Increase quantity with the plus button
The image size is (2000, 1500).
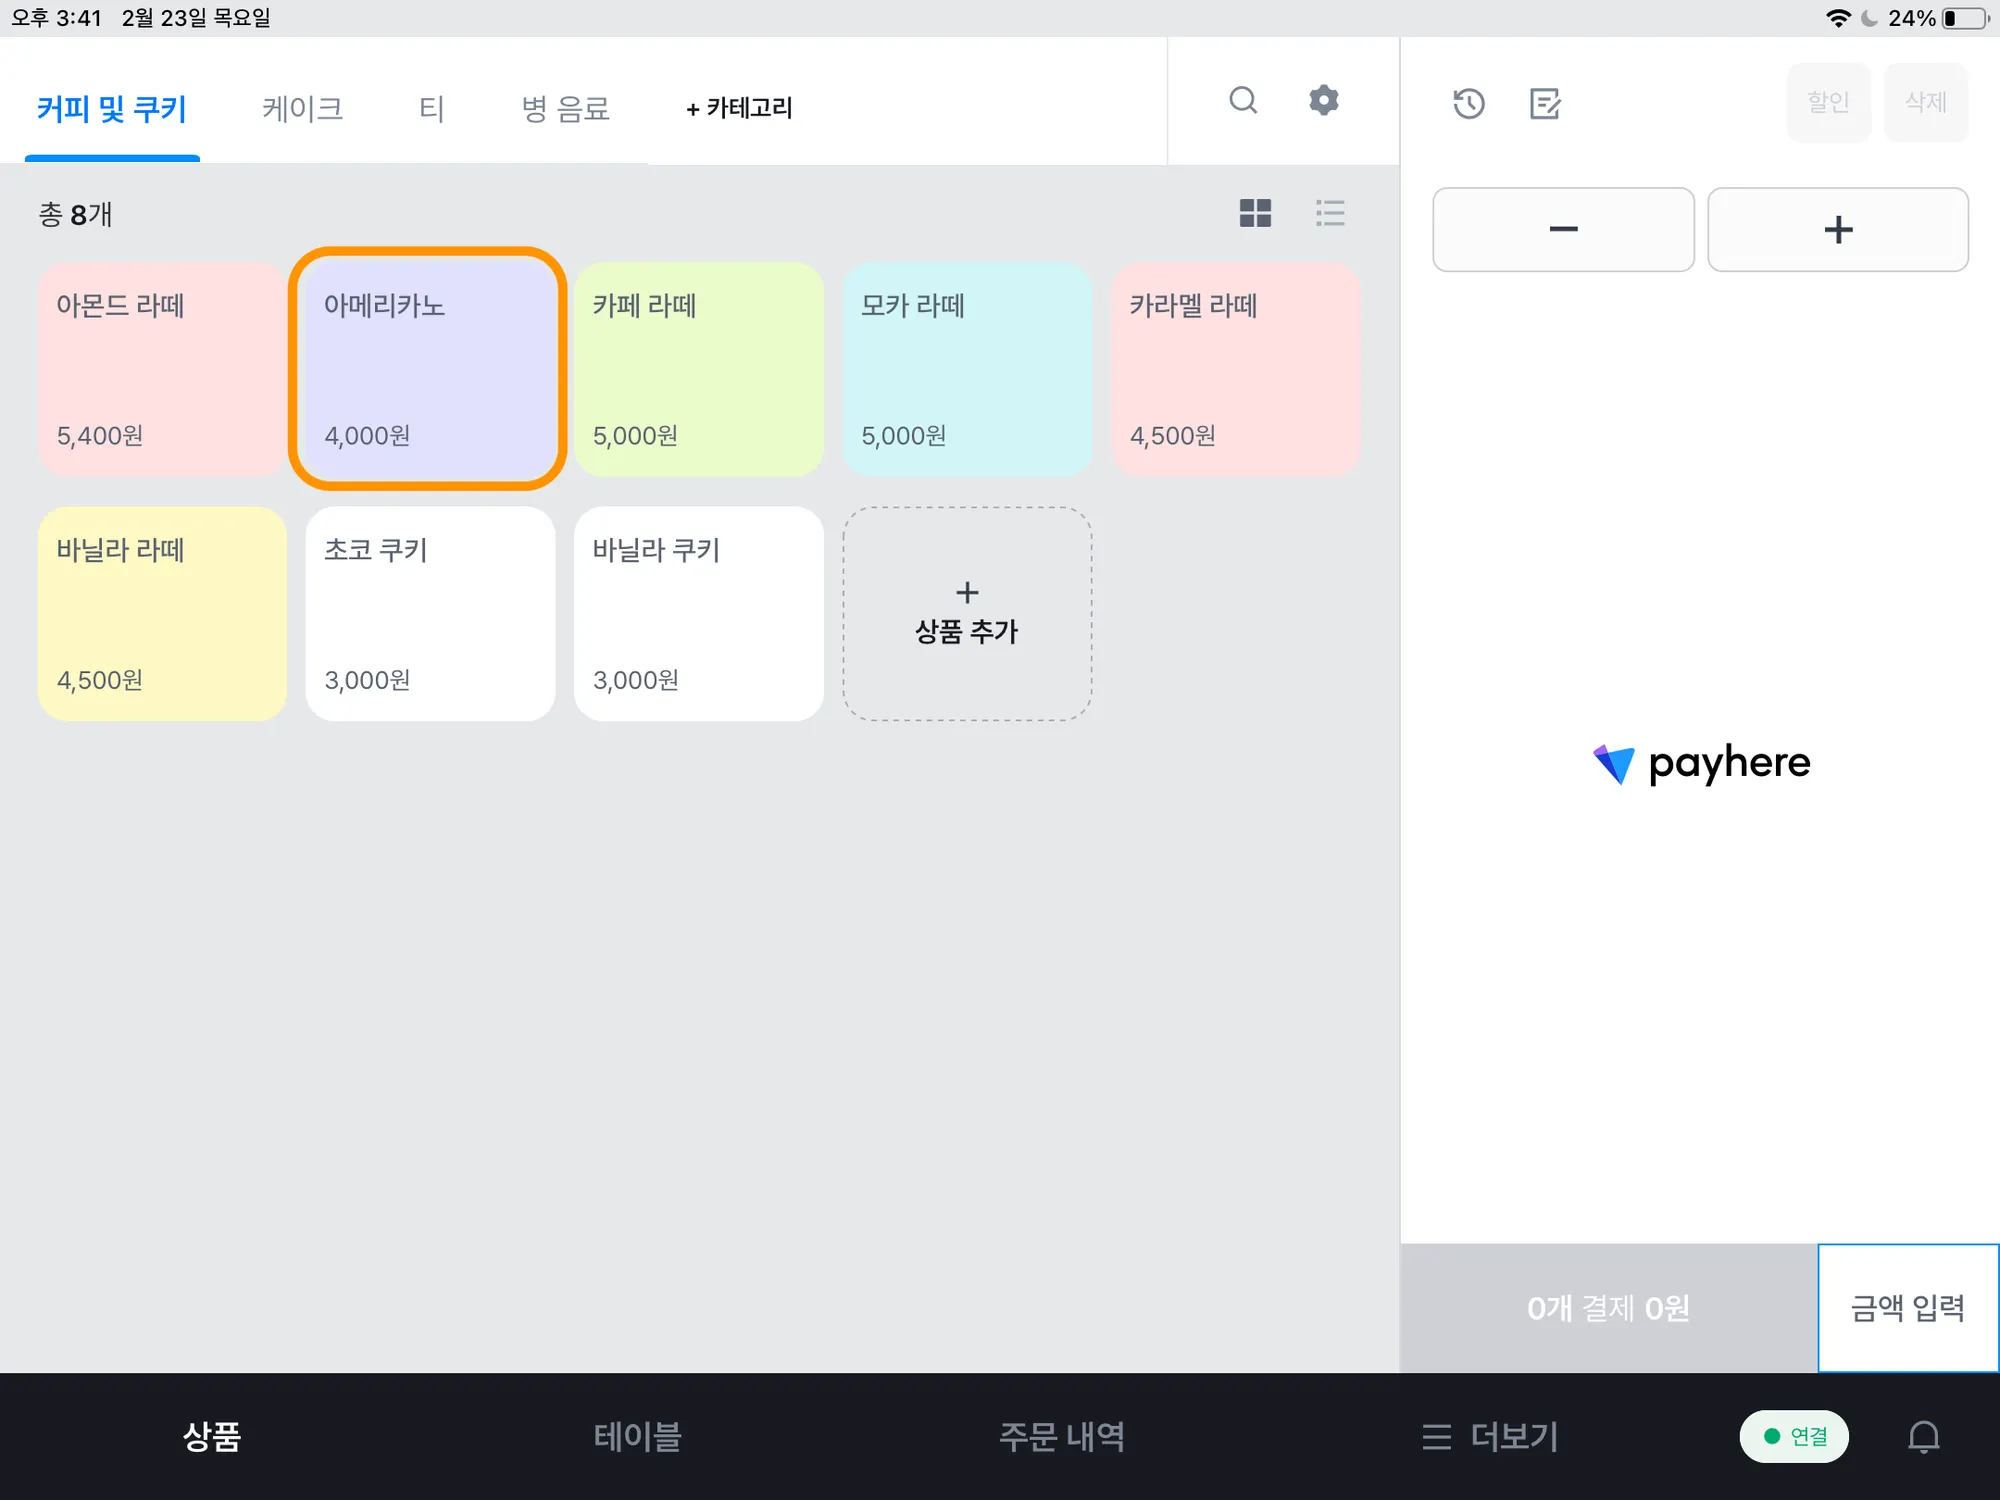coord(1838,229)
